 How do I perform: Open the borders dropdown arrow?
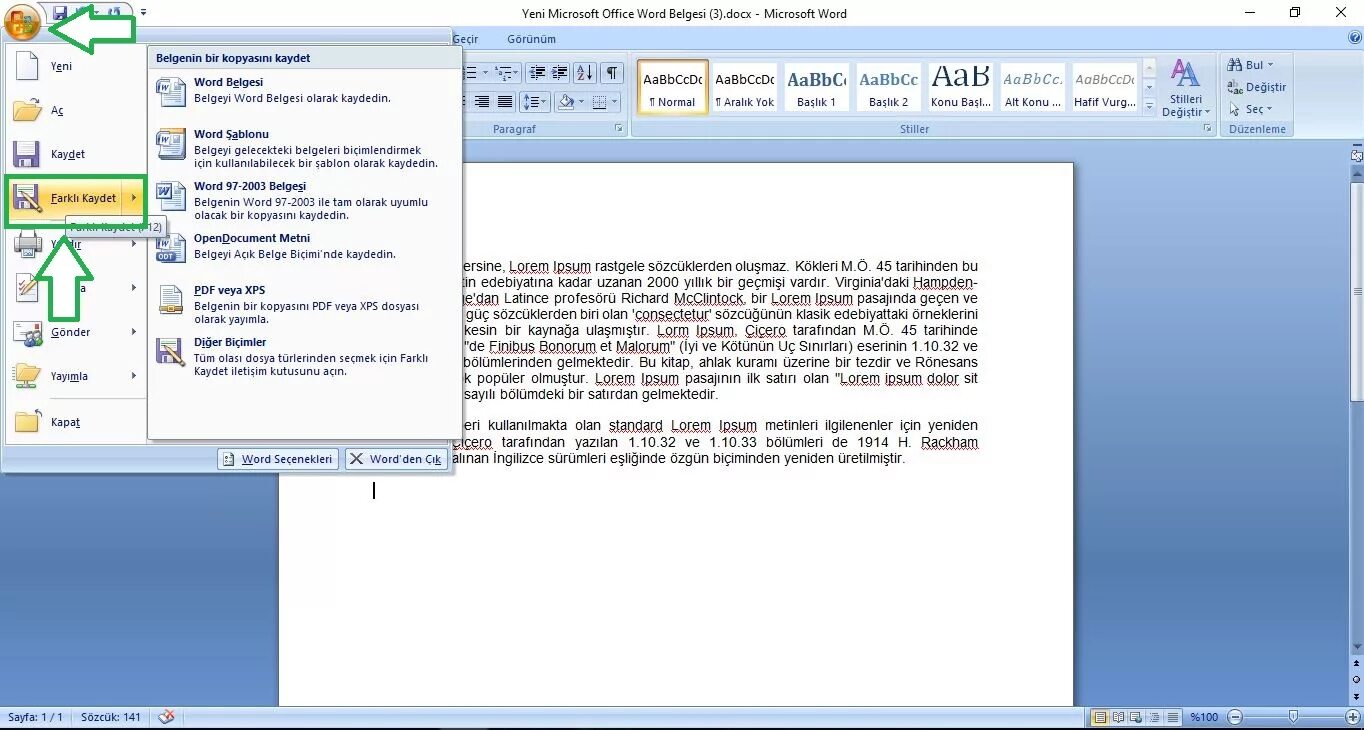pos(616,101)
